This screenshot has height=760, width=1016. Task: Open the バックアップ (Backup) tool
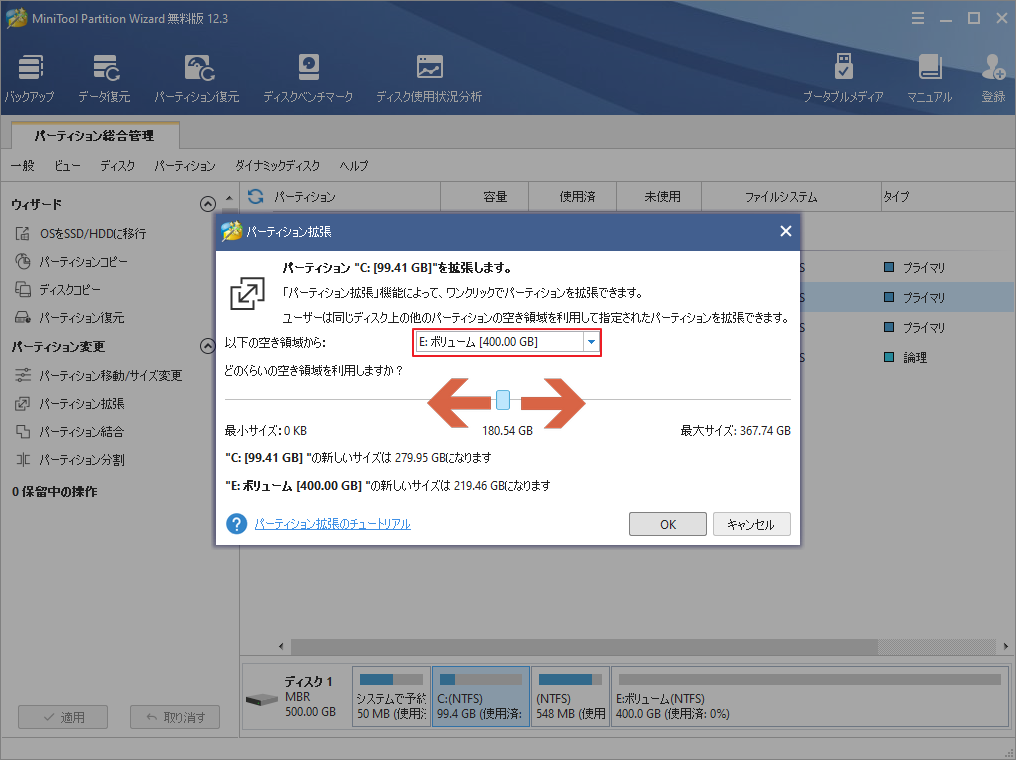30,79
